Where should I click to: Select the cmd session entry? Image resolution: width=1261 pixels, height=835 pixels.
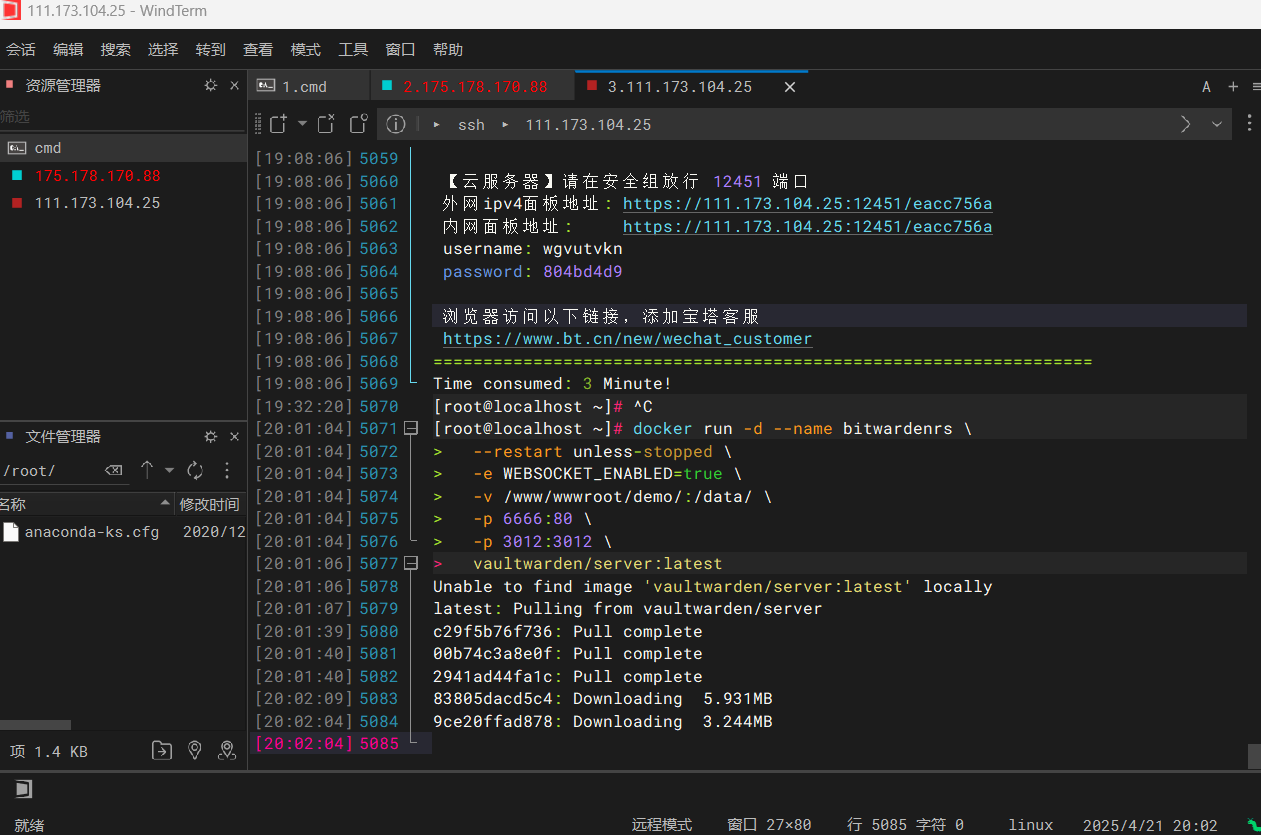click(123, 148)
